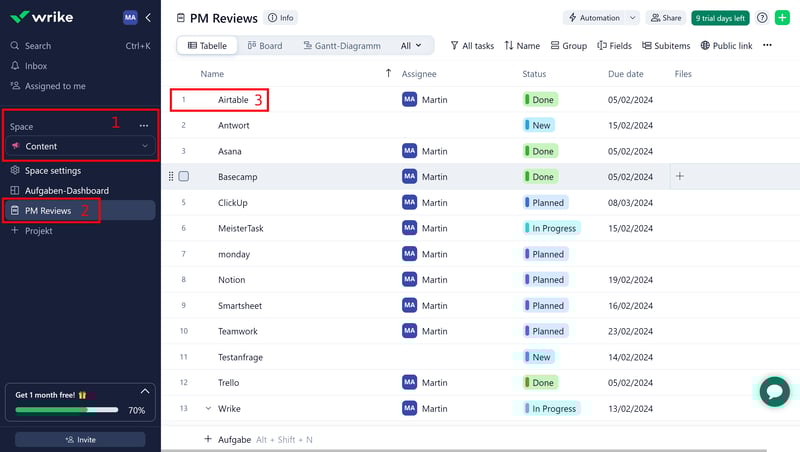Open the All tasks filter
800x452 pixels.
(x=472, y=45)
